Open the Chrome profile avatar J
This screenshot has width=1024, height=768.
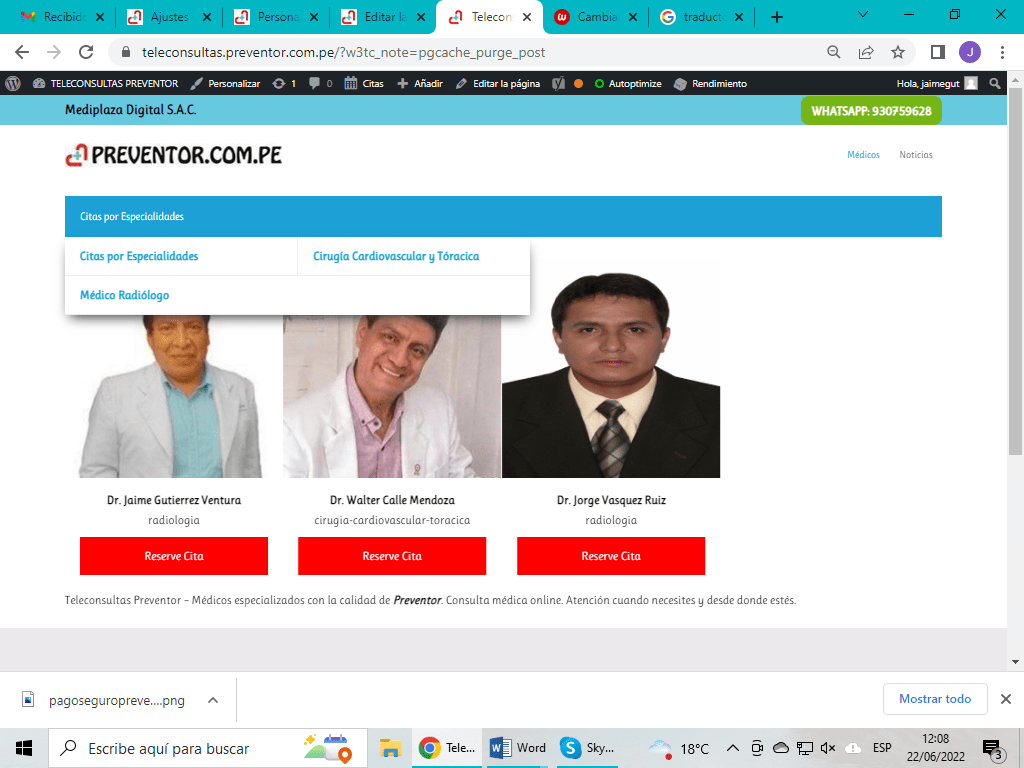point(970,52)
